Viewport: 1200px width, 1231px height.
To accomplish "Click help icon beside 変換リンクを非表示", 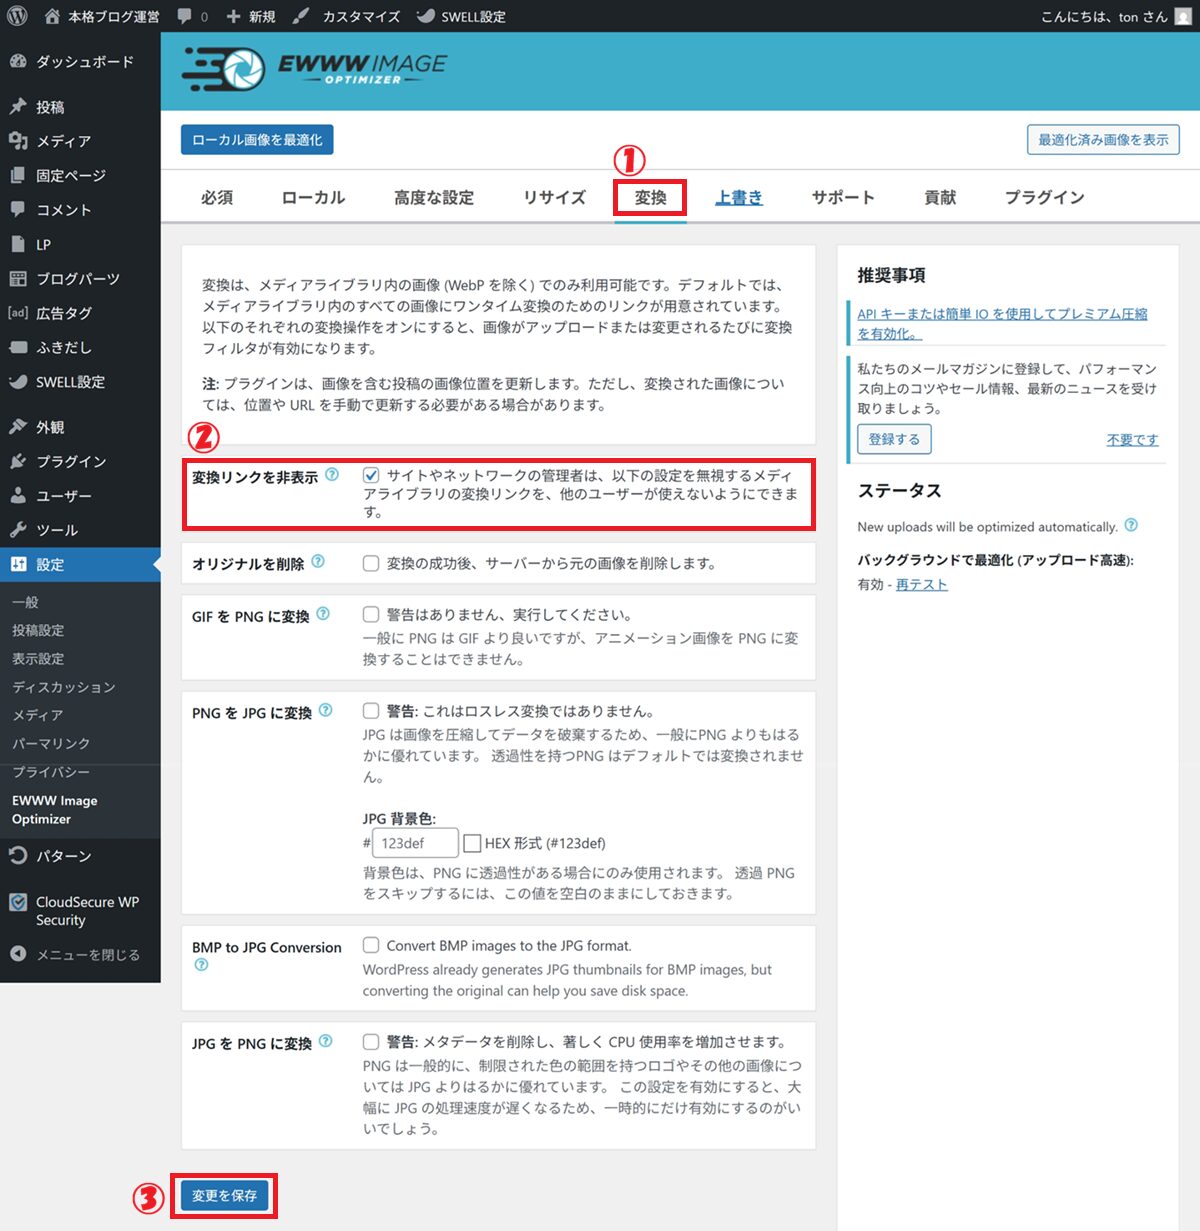I will click(x=332, y=475).
